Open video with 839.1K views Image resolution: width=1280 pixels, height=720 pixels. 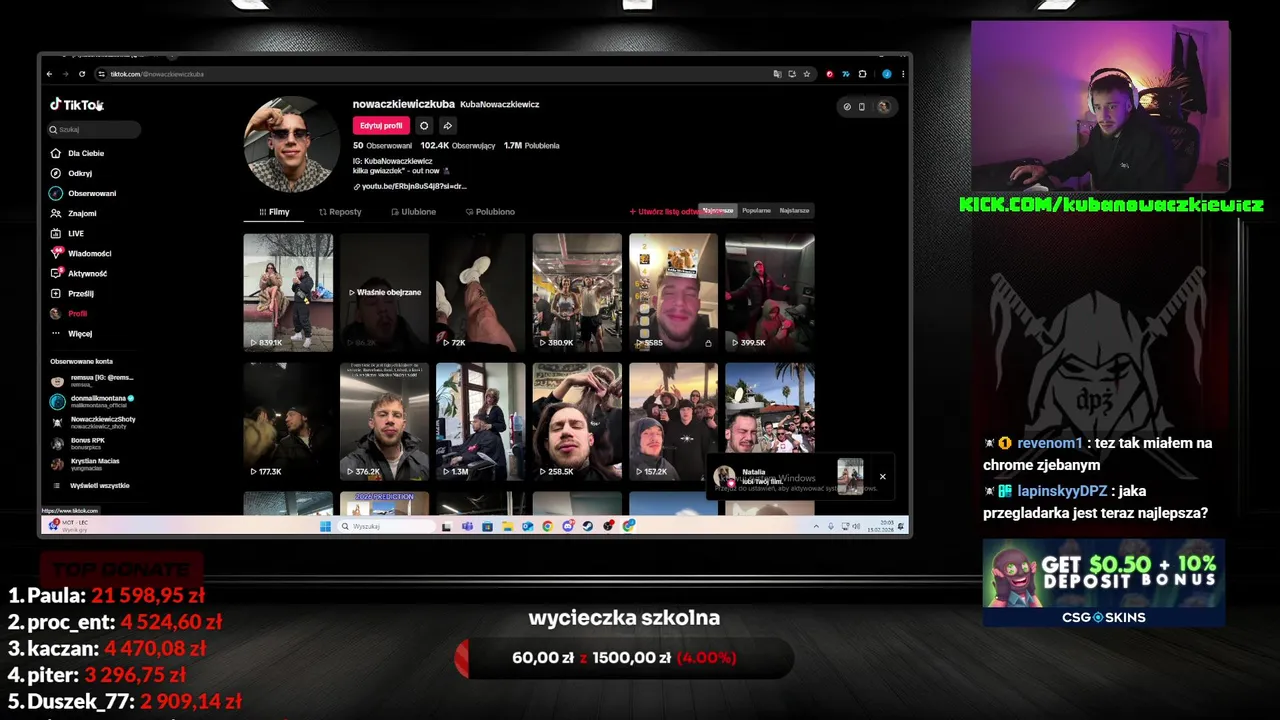(288, 292)
